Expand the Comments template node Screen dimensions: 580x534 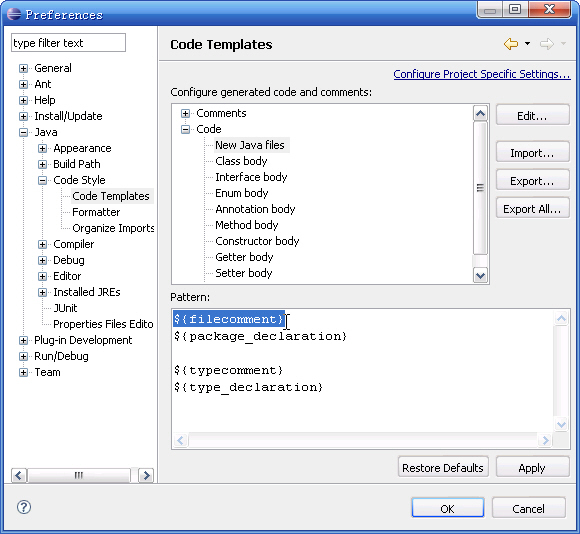coord(185,114)
